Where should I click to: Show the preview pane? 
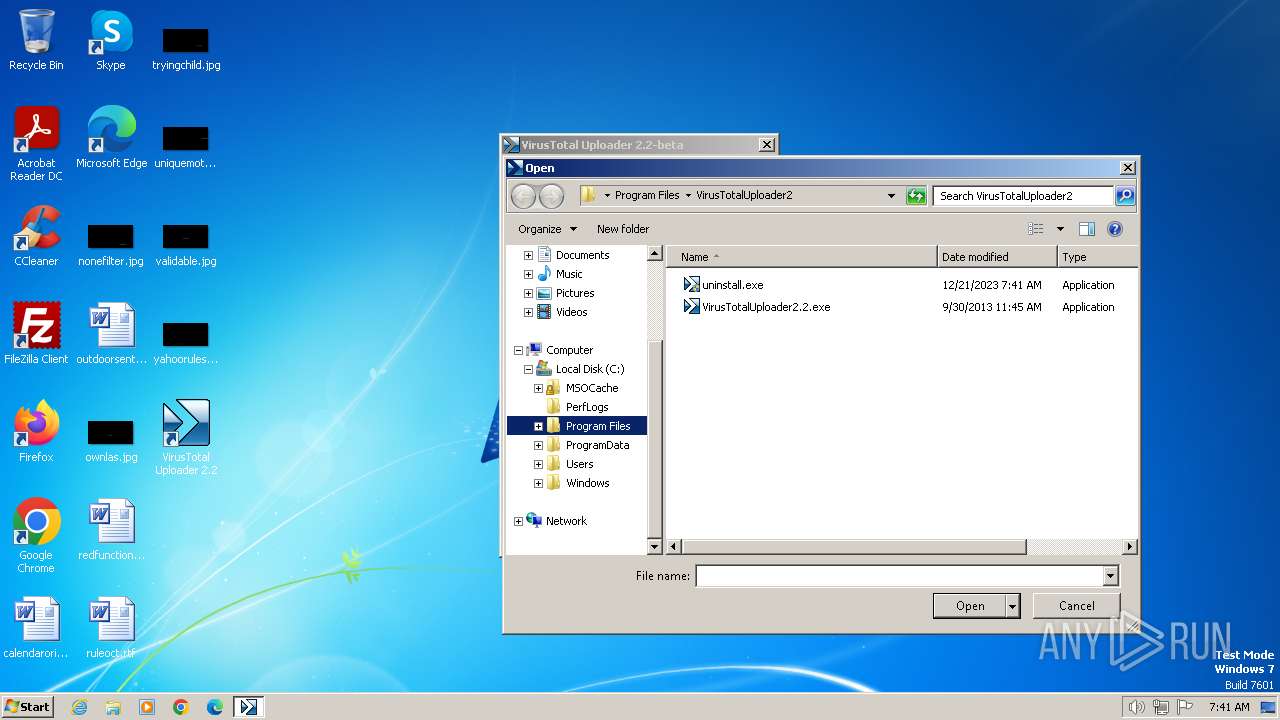click(1087, 229)
